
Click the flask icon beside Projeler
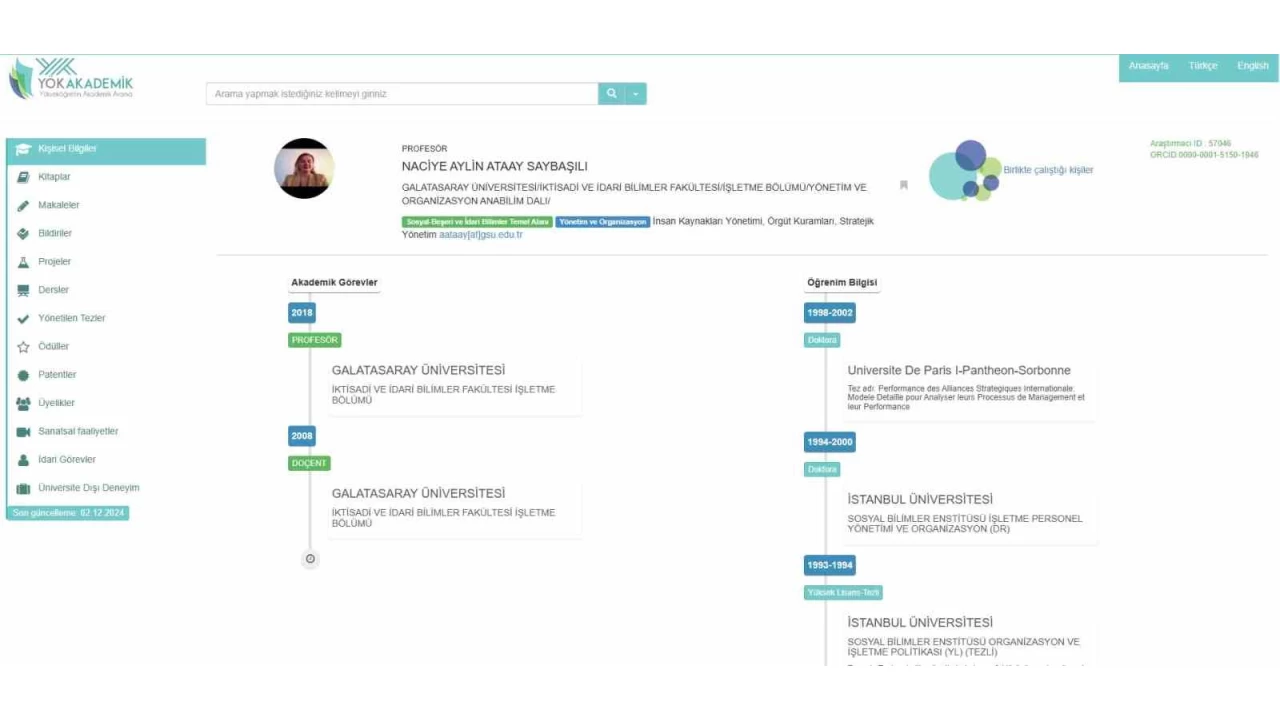(x=23, y=262)
